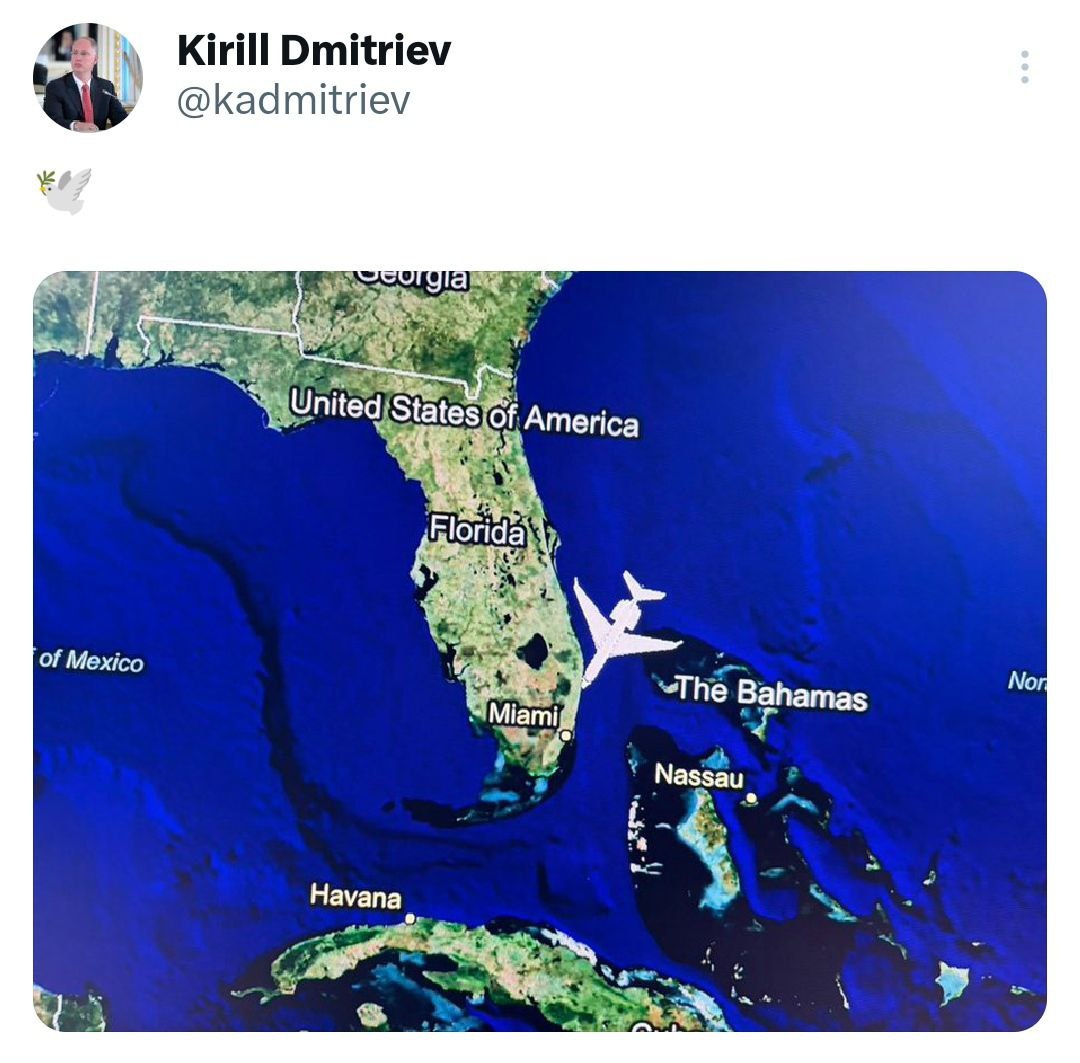Click the 'of Mexico' gulf label

[90, 661]
